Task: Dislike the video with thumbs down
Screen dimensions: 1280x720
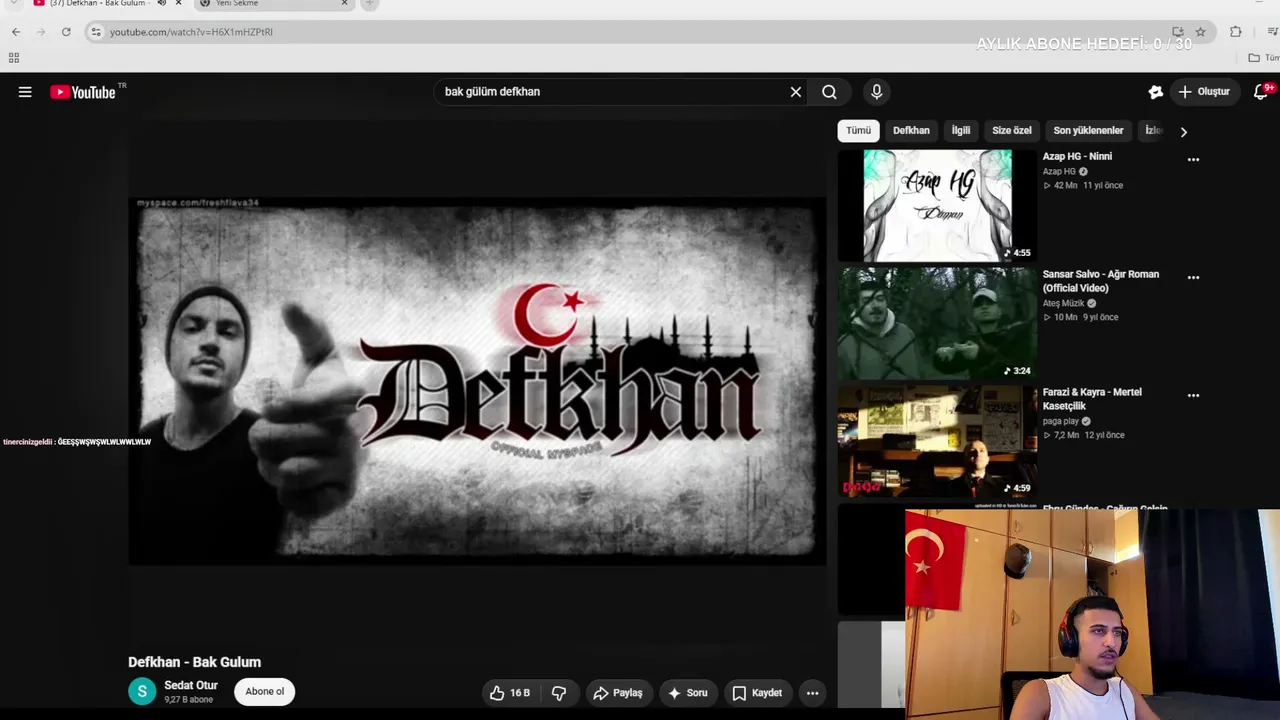Action: [559, 693]
